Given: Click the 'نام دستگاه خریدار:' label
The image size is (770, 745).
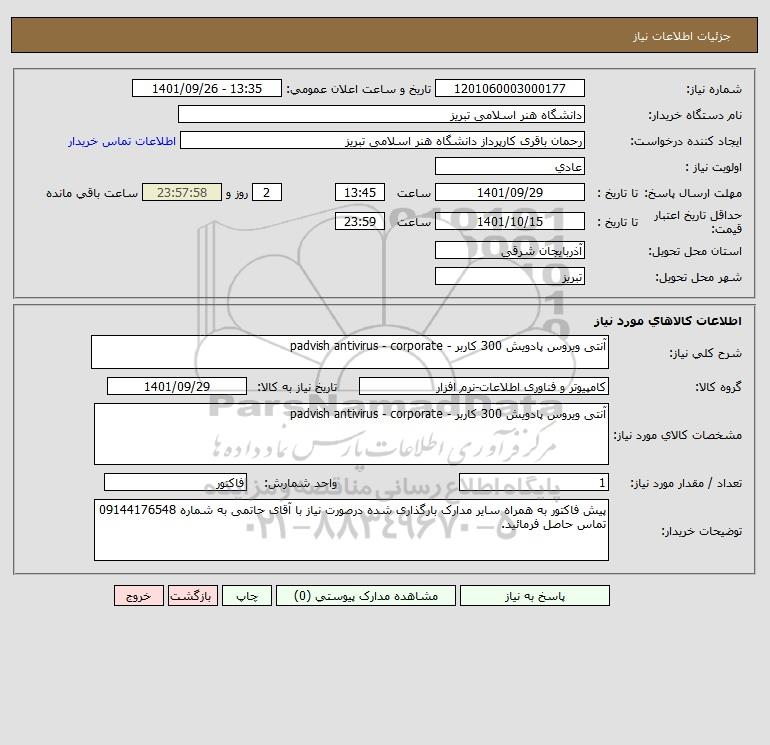Looking at the screenshot, I should [695, 115].
